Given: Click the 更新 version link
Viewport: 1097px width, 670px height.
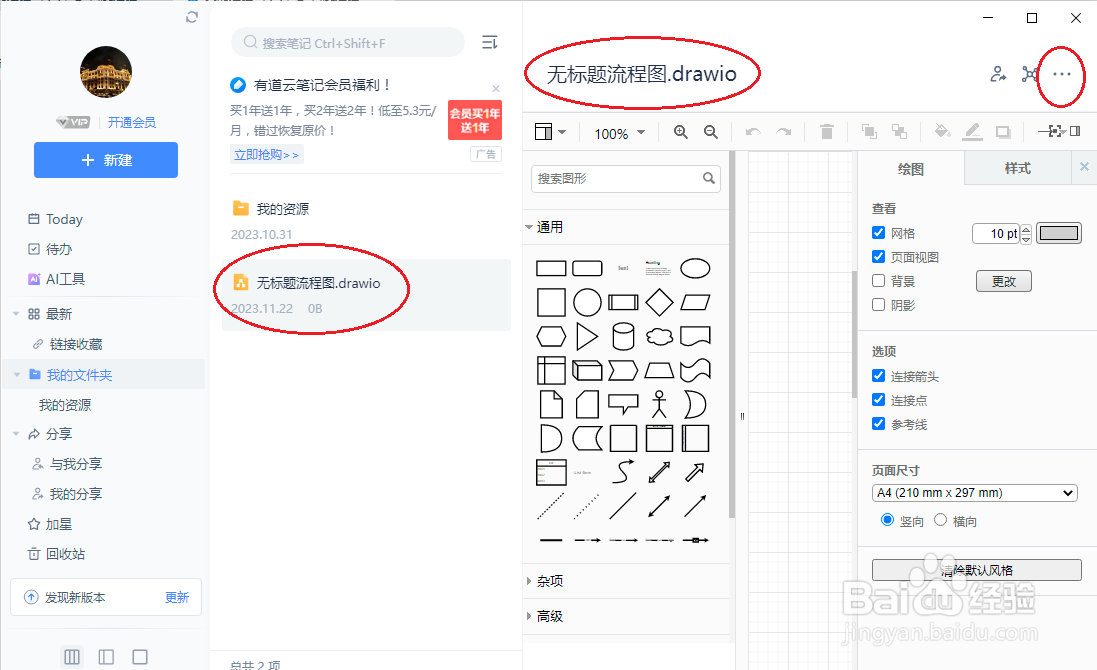Looking at the screenshot, I should coord(177,597).
